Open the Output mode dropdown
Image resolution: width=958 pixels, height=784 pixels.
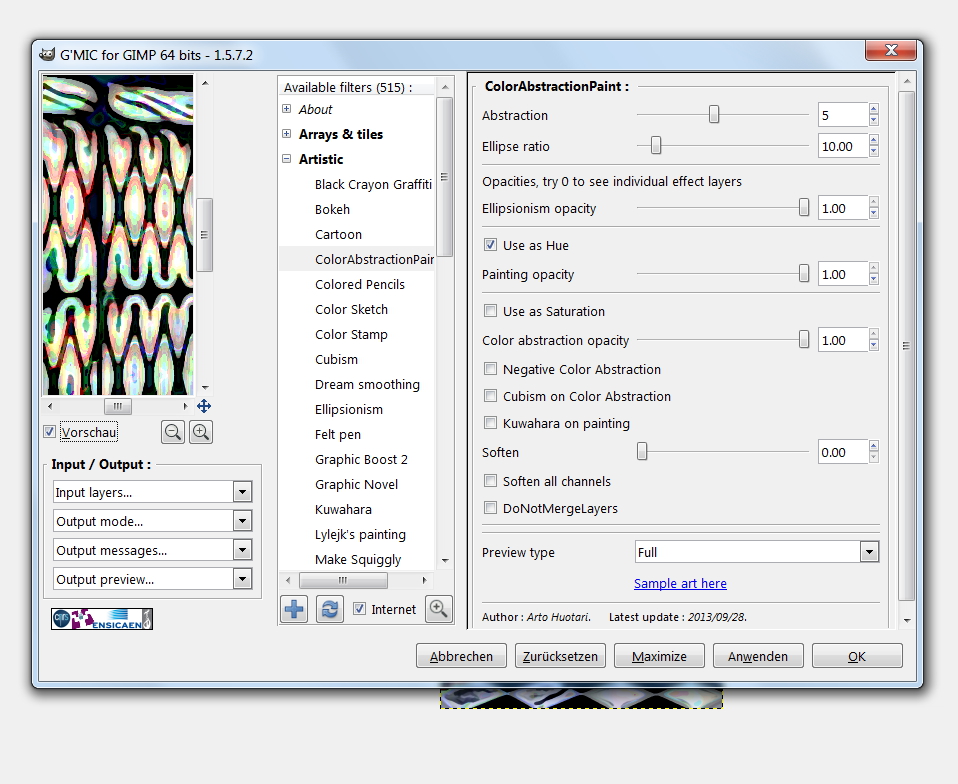click(153, 521)
